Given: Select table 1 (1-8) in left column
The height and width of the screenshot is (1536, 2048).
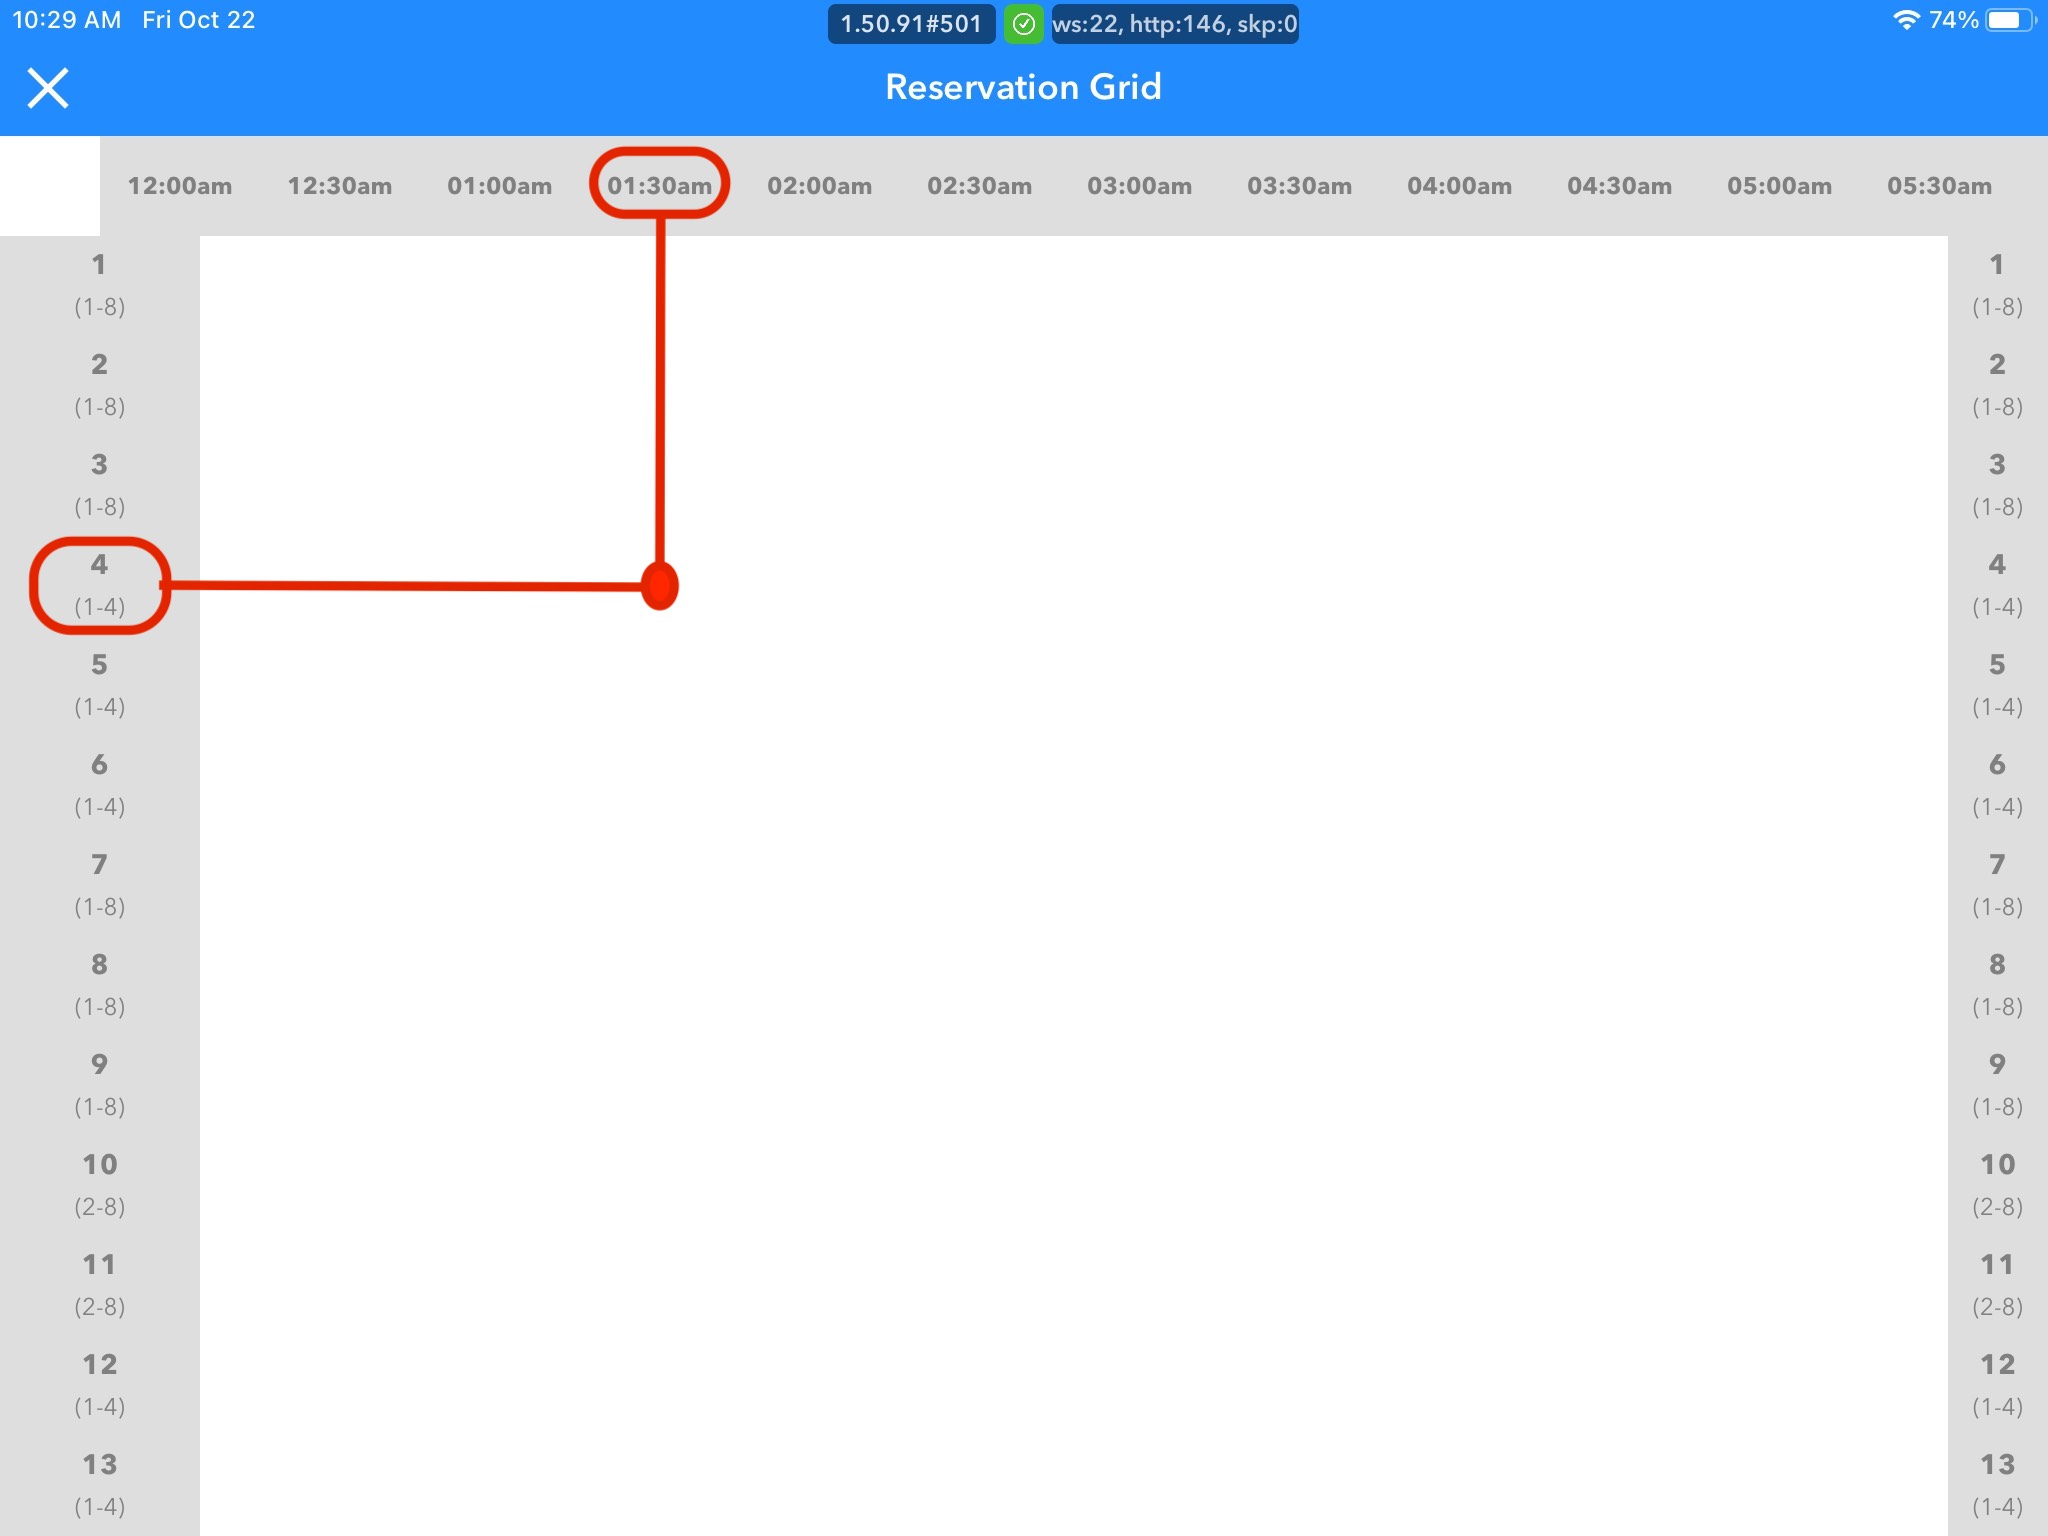Looking at the screenshot, I should click(99, 285).
